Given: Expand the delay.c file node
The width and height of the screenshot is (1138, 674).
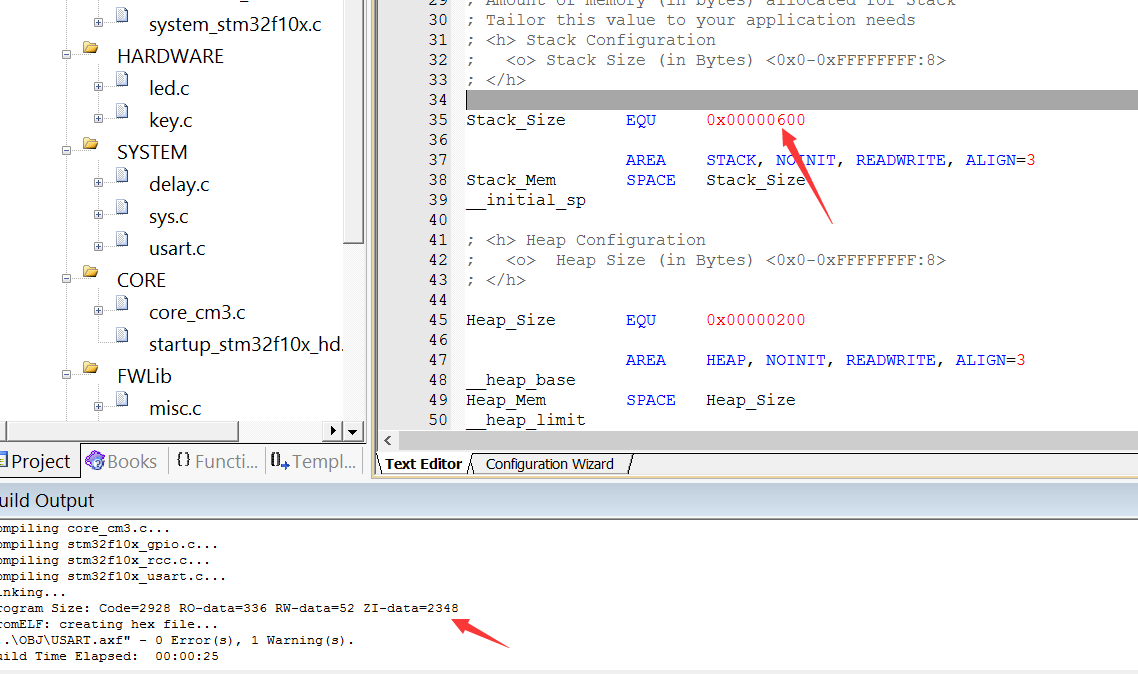Looking at the screenshot, I should click(x=98, y=182).
